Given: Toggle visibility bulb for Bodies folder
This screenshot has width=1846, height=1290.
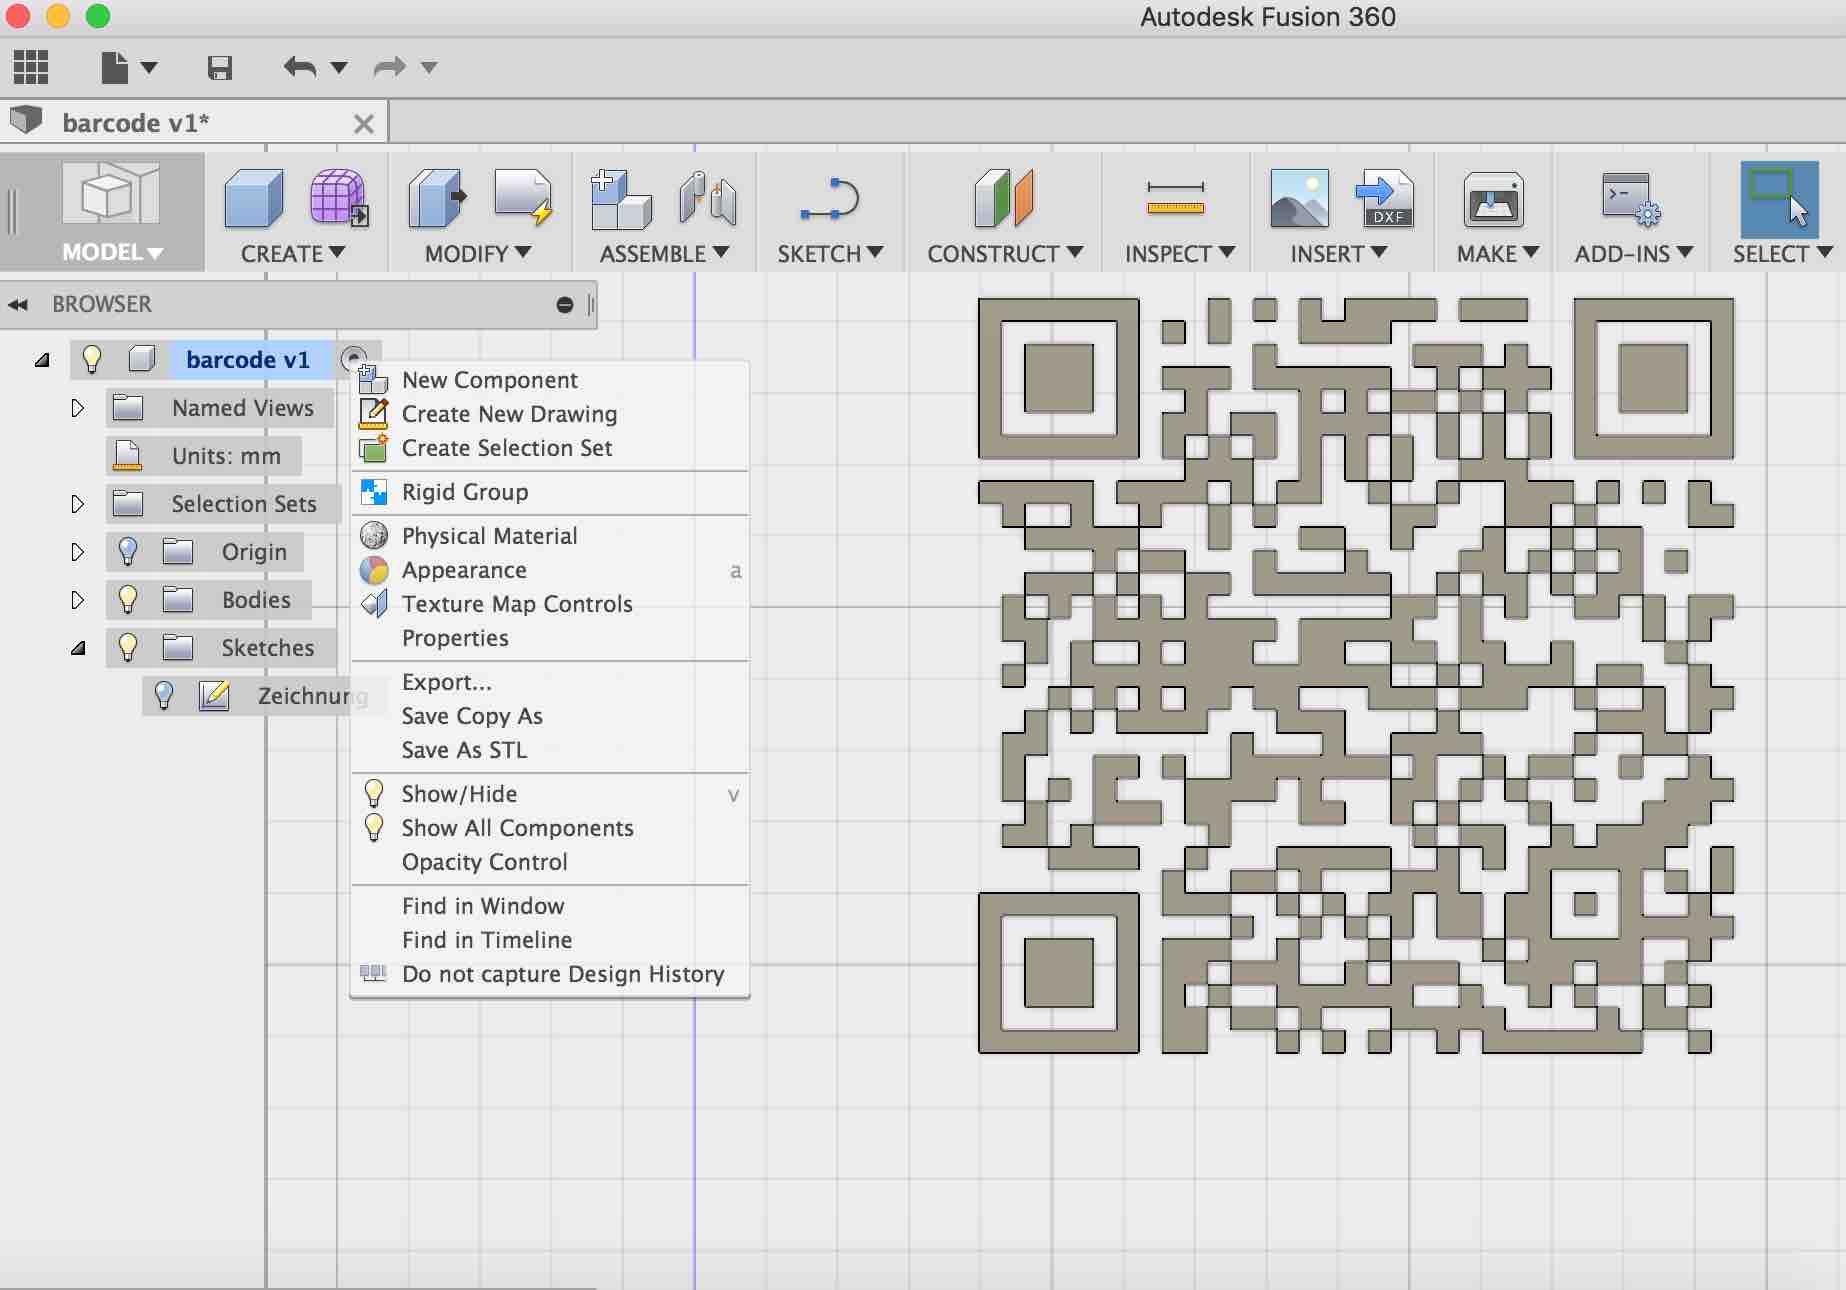Looking at the screenshot, I should [x=128, y=600].
